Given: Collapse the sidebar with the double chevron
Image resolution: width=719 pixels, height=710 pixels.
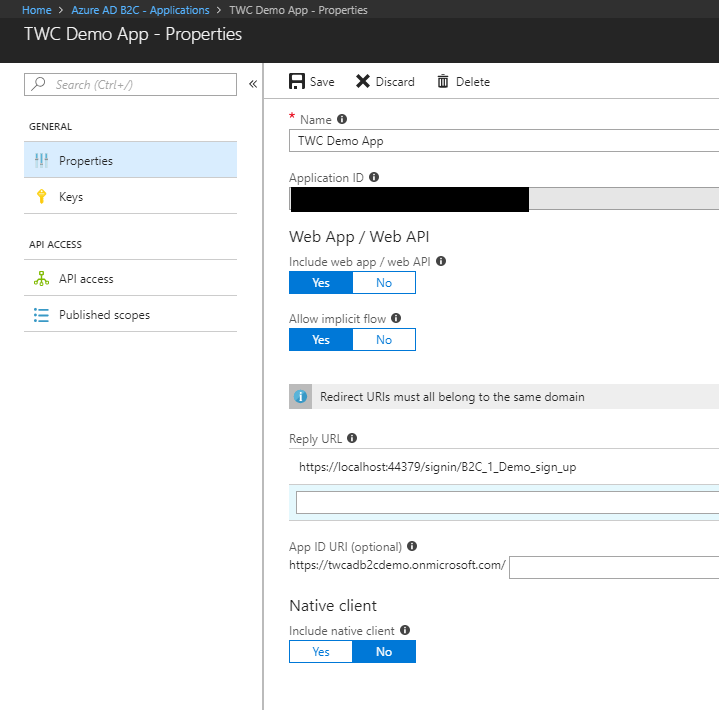Looking at the screenshot, I should [x=253, y=84].
